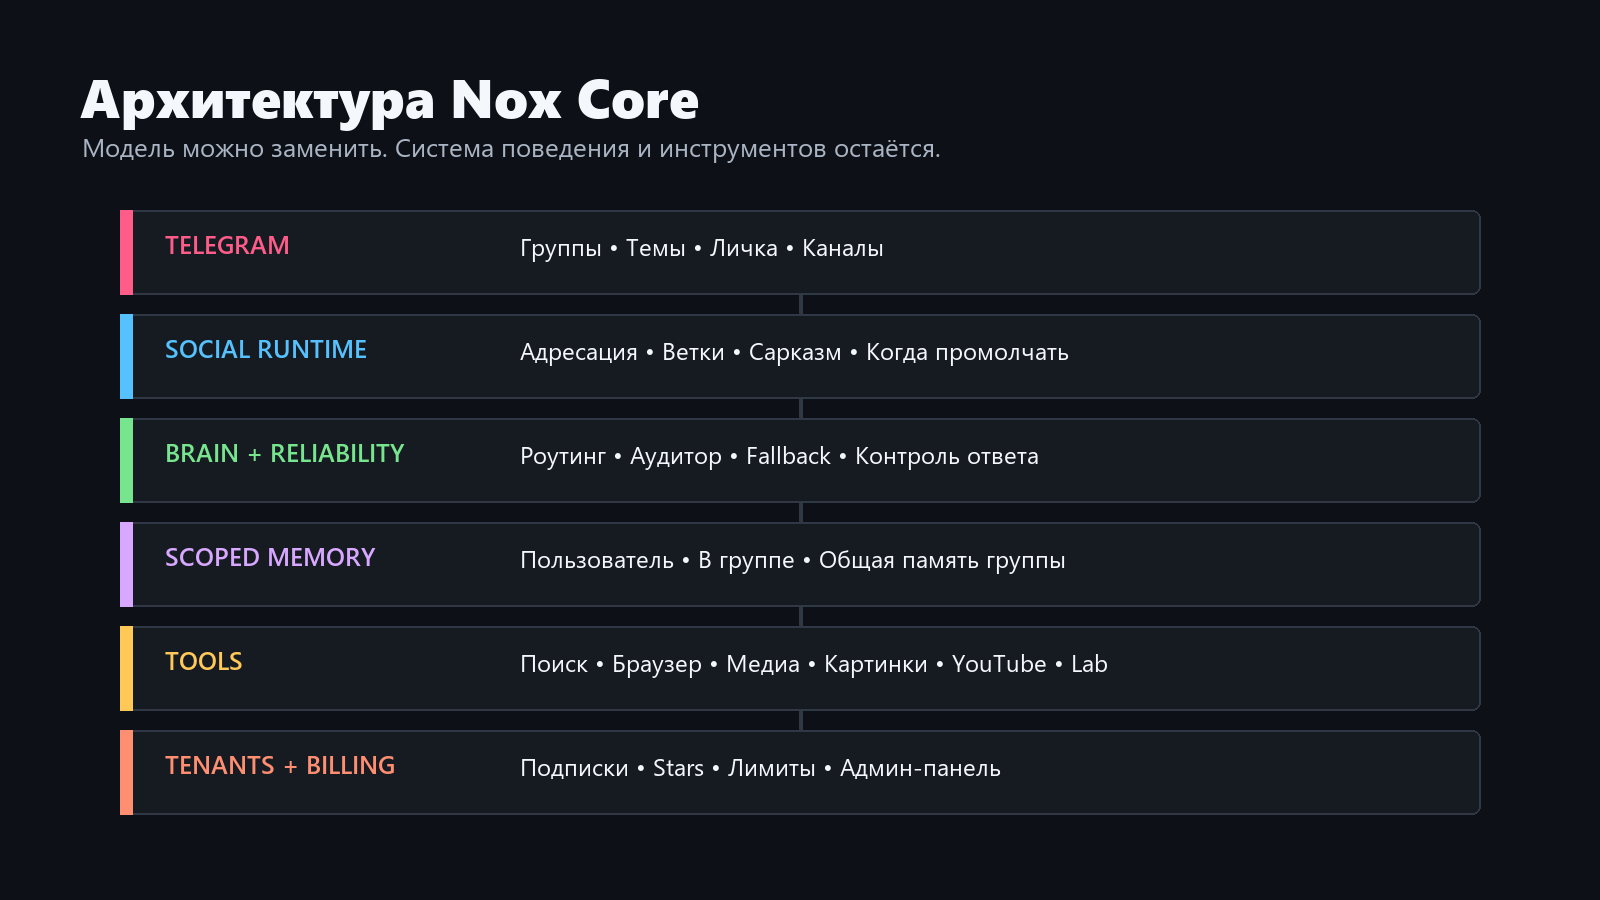Click "YouTube" in the Tools row

999,664
